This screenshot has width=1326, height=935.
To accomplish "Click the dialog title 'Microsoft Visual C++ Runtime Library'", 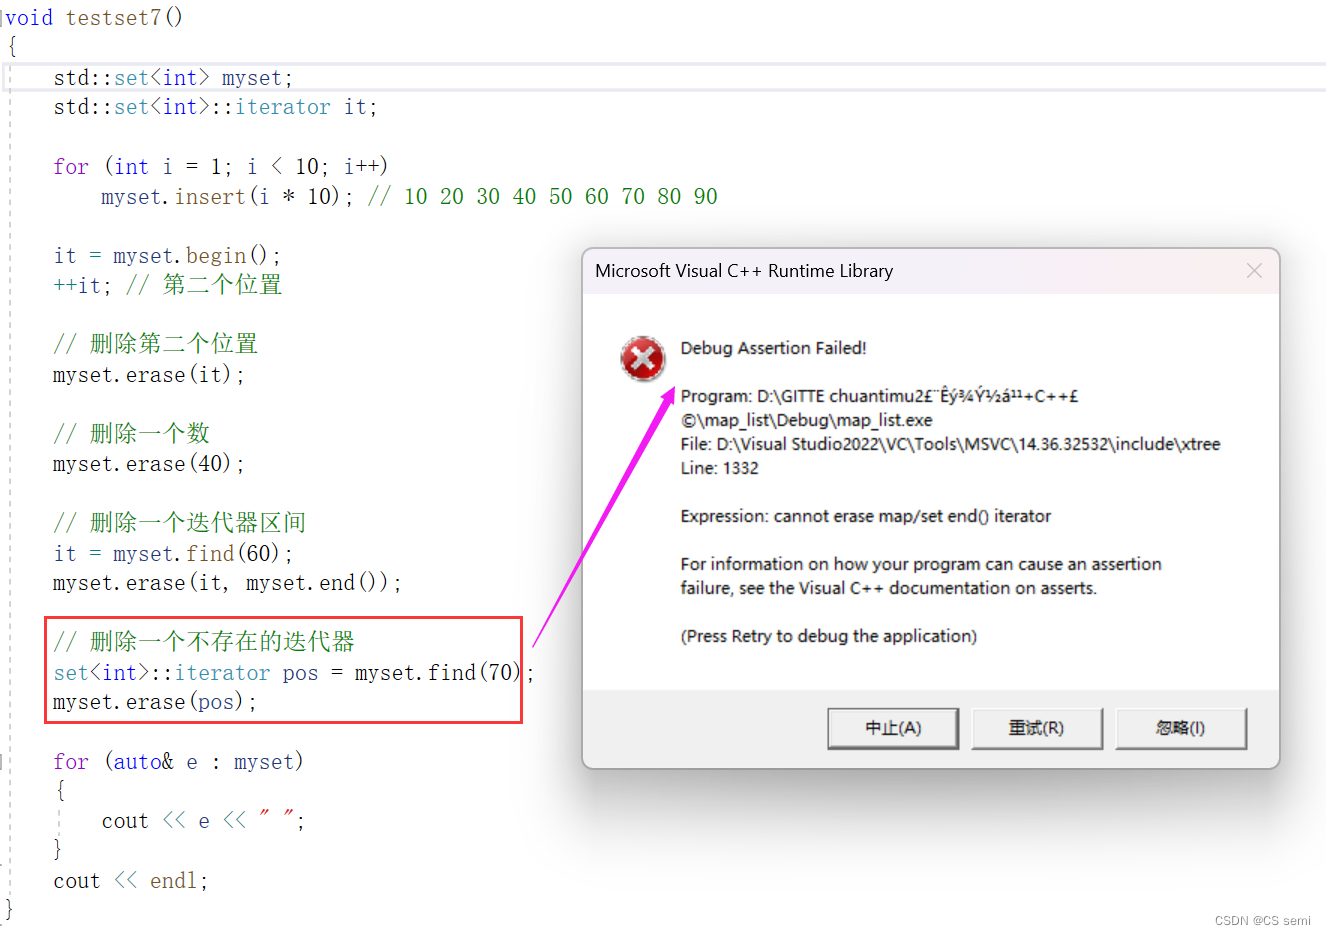I will pyautogui.click(x=744, y=271).
